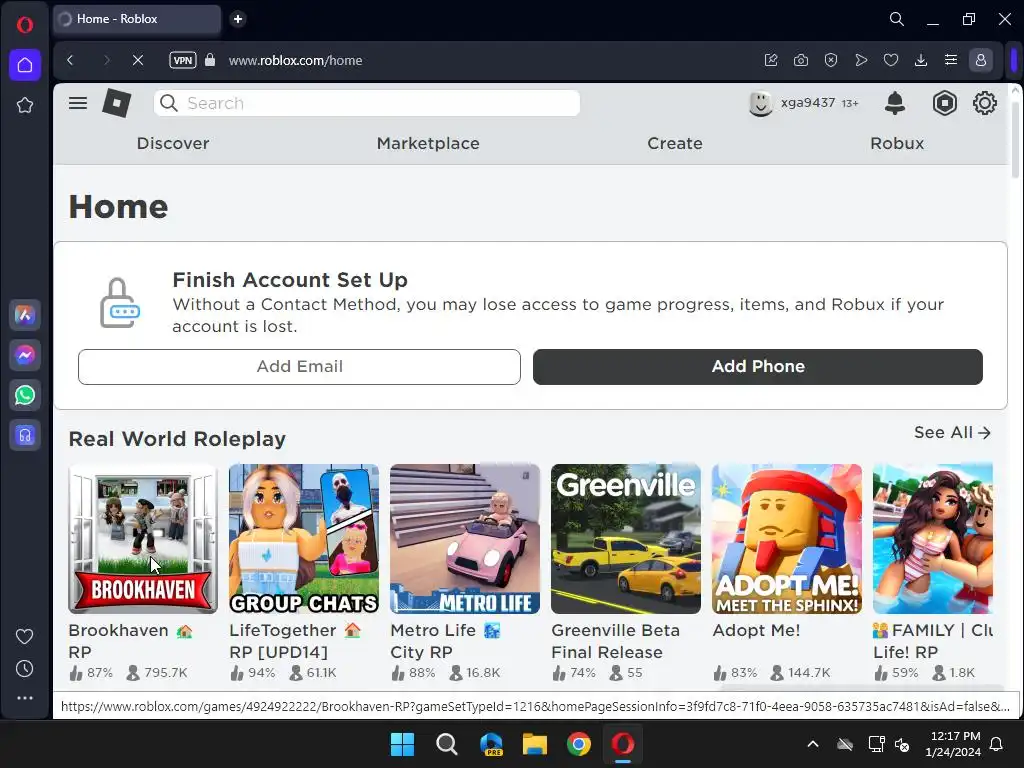Open the ad blocker shield icon
Viewport: 1024px width, 768px height.
tap(831, 60)
